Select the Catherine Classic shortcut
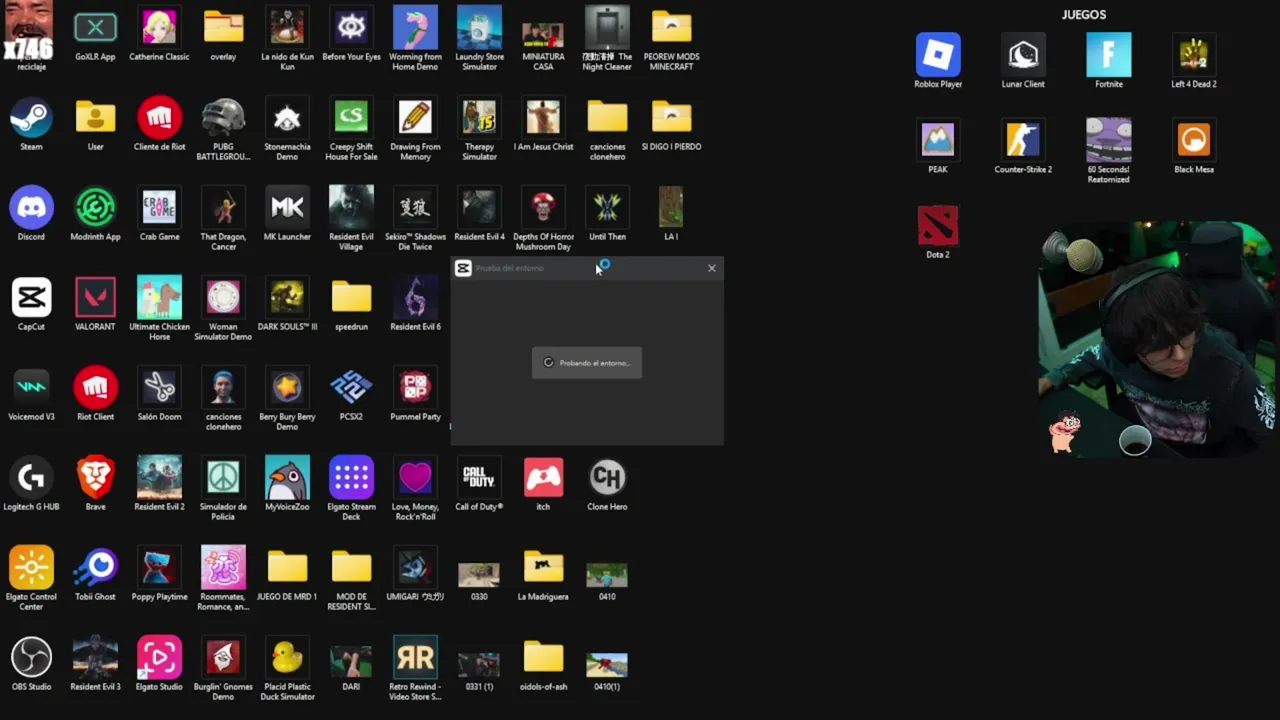1280x720 pixels. [159, 28]
